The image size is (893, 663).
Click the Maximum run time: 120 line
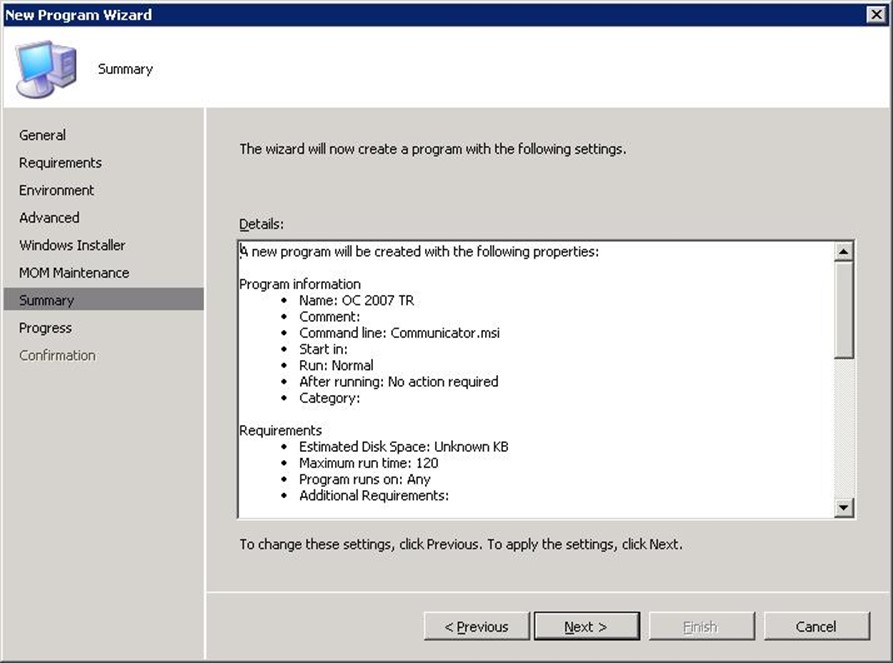368,463
